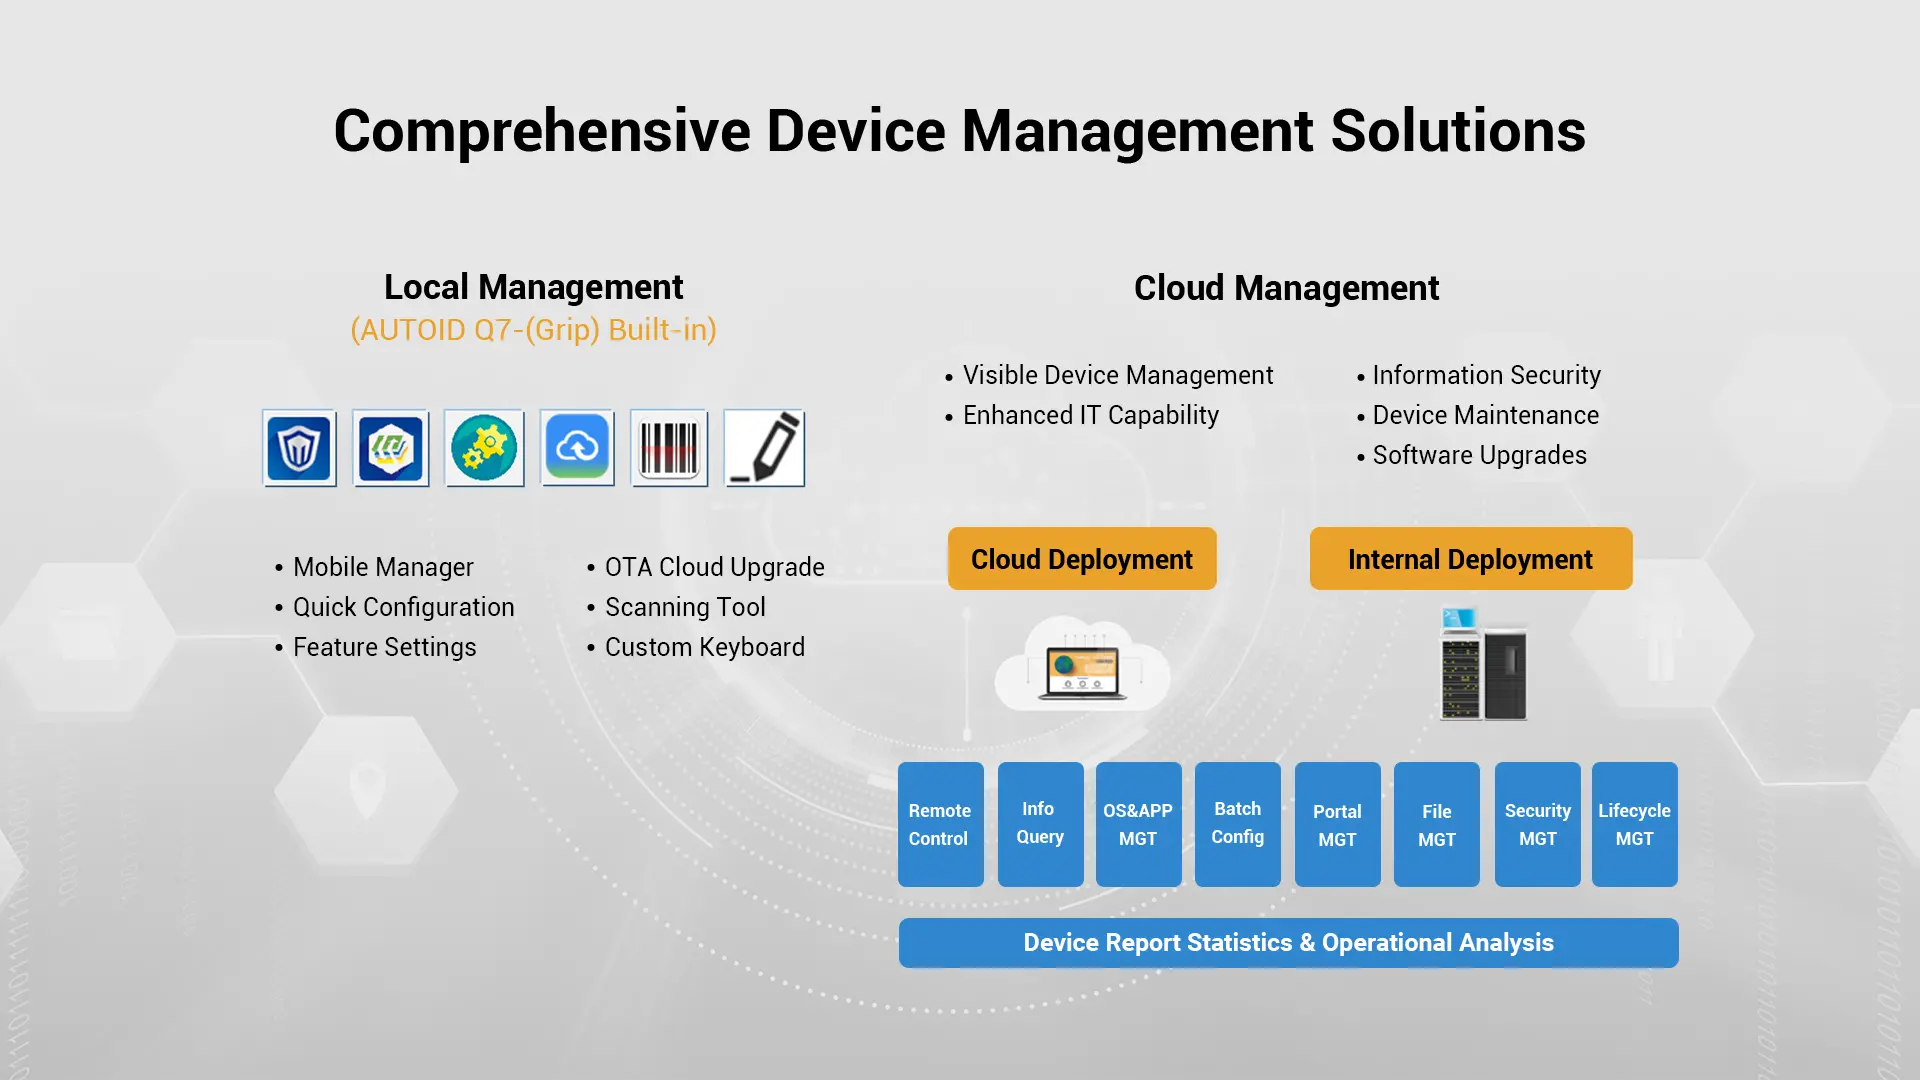Viewport: 1920px width, 1080px height.
Task: Choose the File MGT tile
Action: pyautogui.click(x=1437, y=824)
